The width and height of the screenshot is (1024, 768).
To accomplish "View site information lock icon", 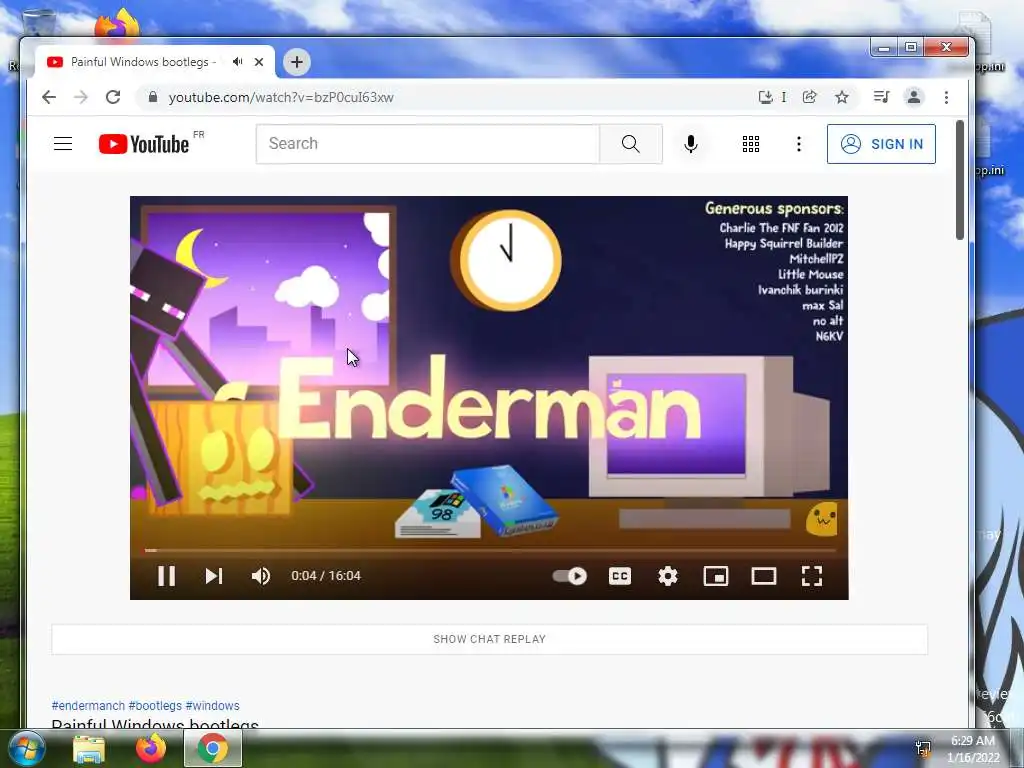I will [153, 97].
